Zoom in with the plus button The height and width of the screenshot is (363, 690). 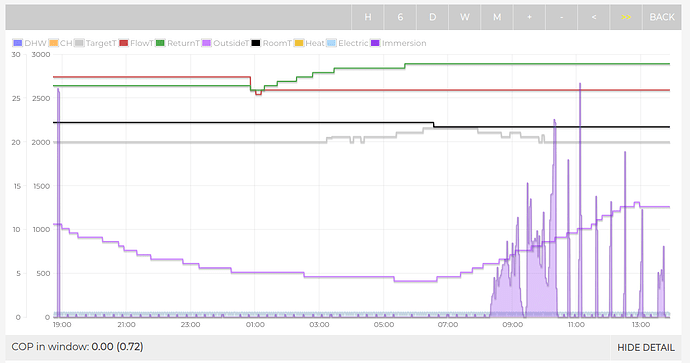tap(529, 17)
